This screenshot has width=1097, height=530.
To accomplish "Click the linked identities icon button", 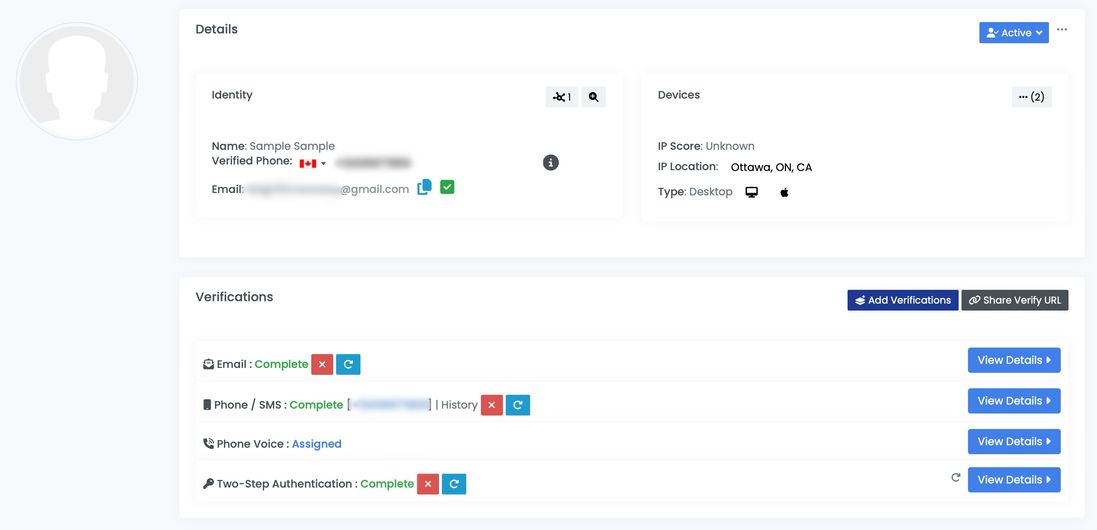I will [x=561, y=97].
